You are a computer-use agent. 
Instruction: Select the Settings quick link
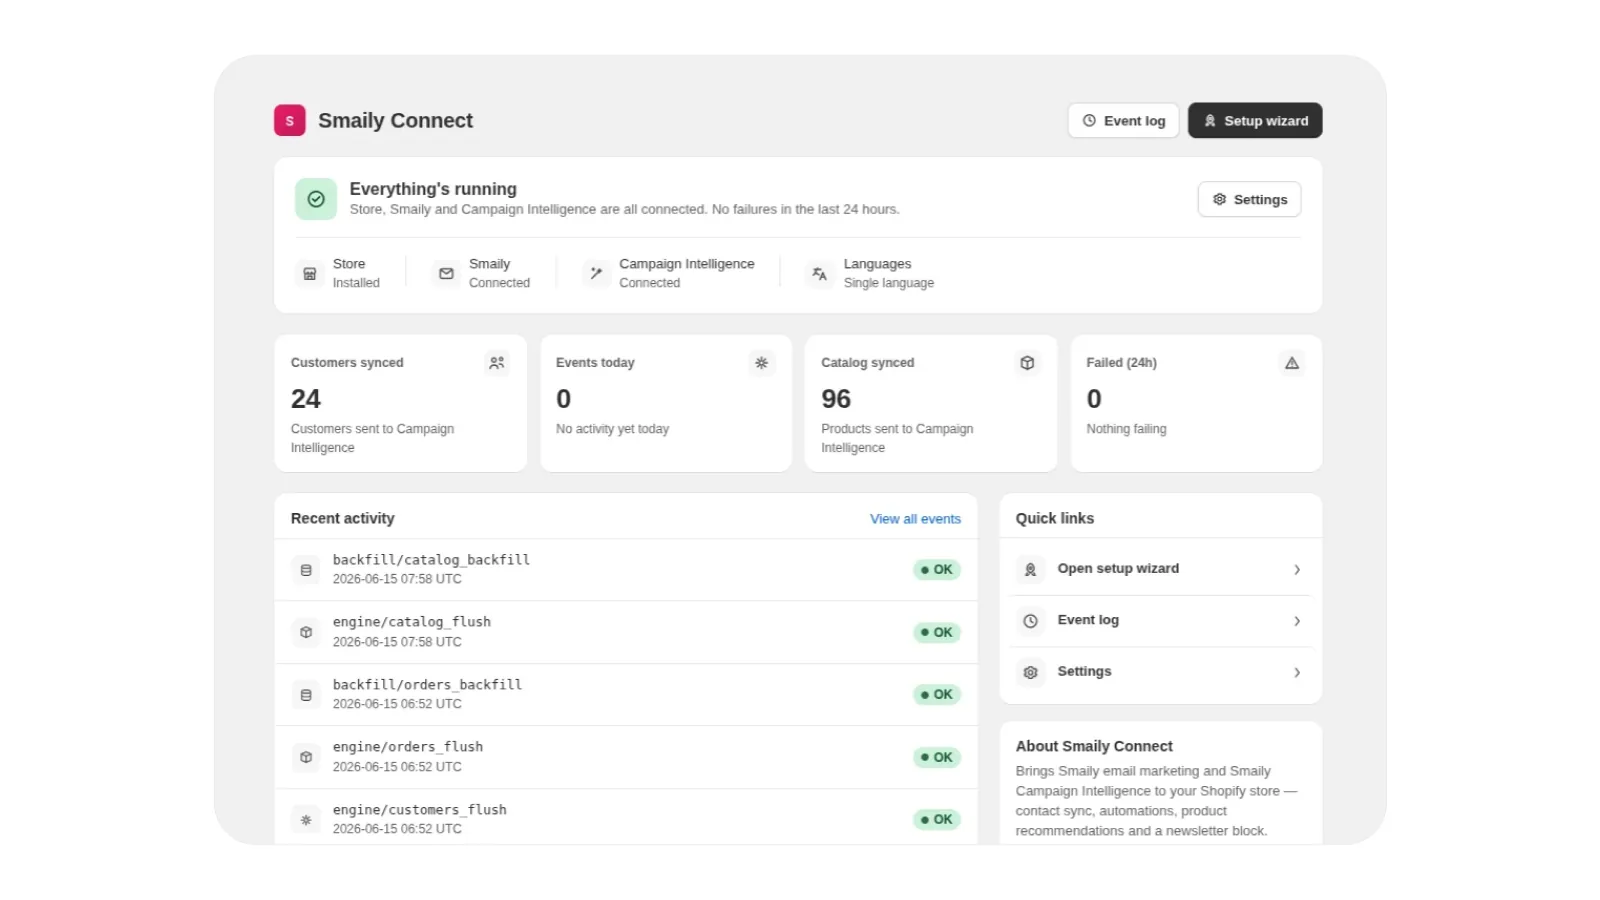[1160, 672]
